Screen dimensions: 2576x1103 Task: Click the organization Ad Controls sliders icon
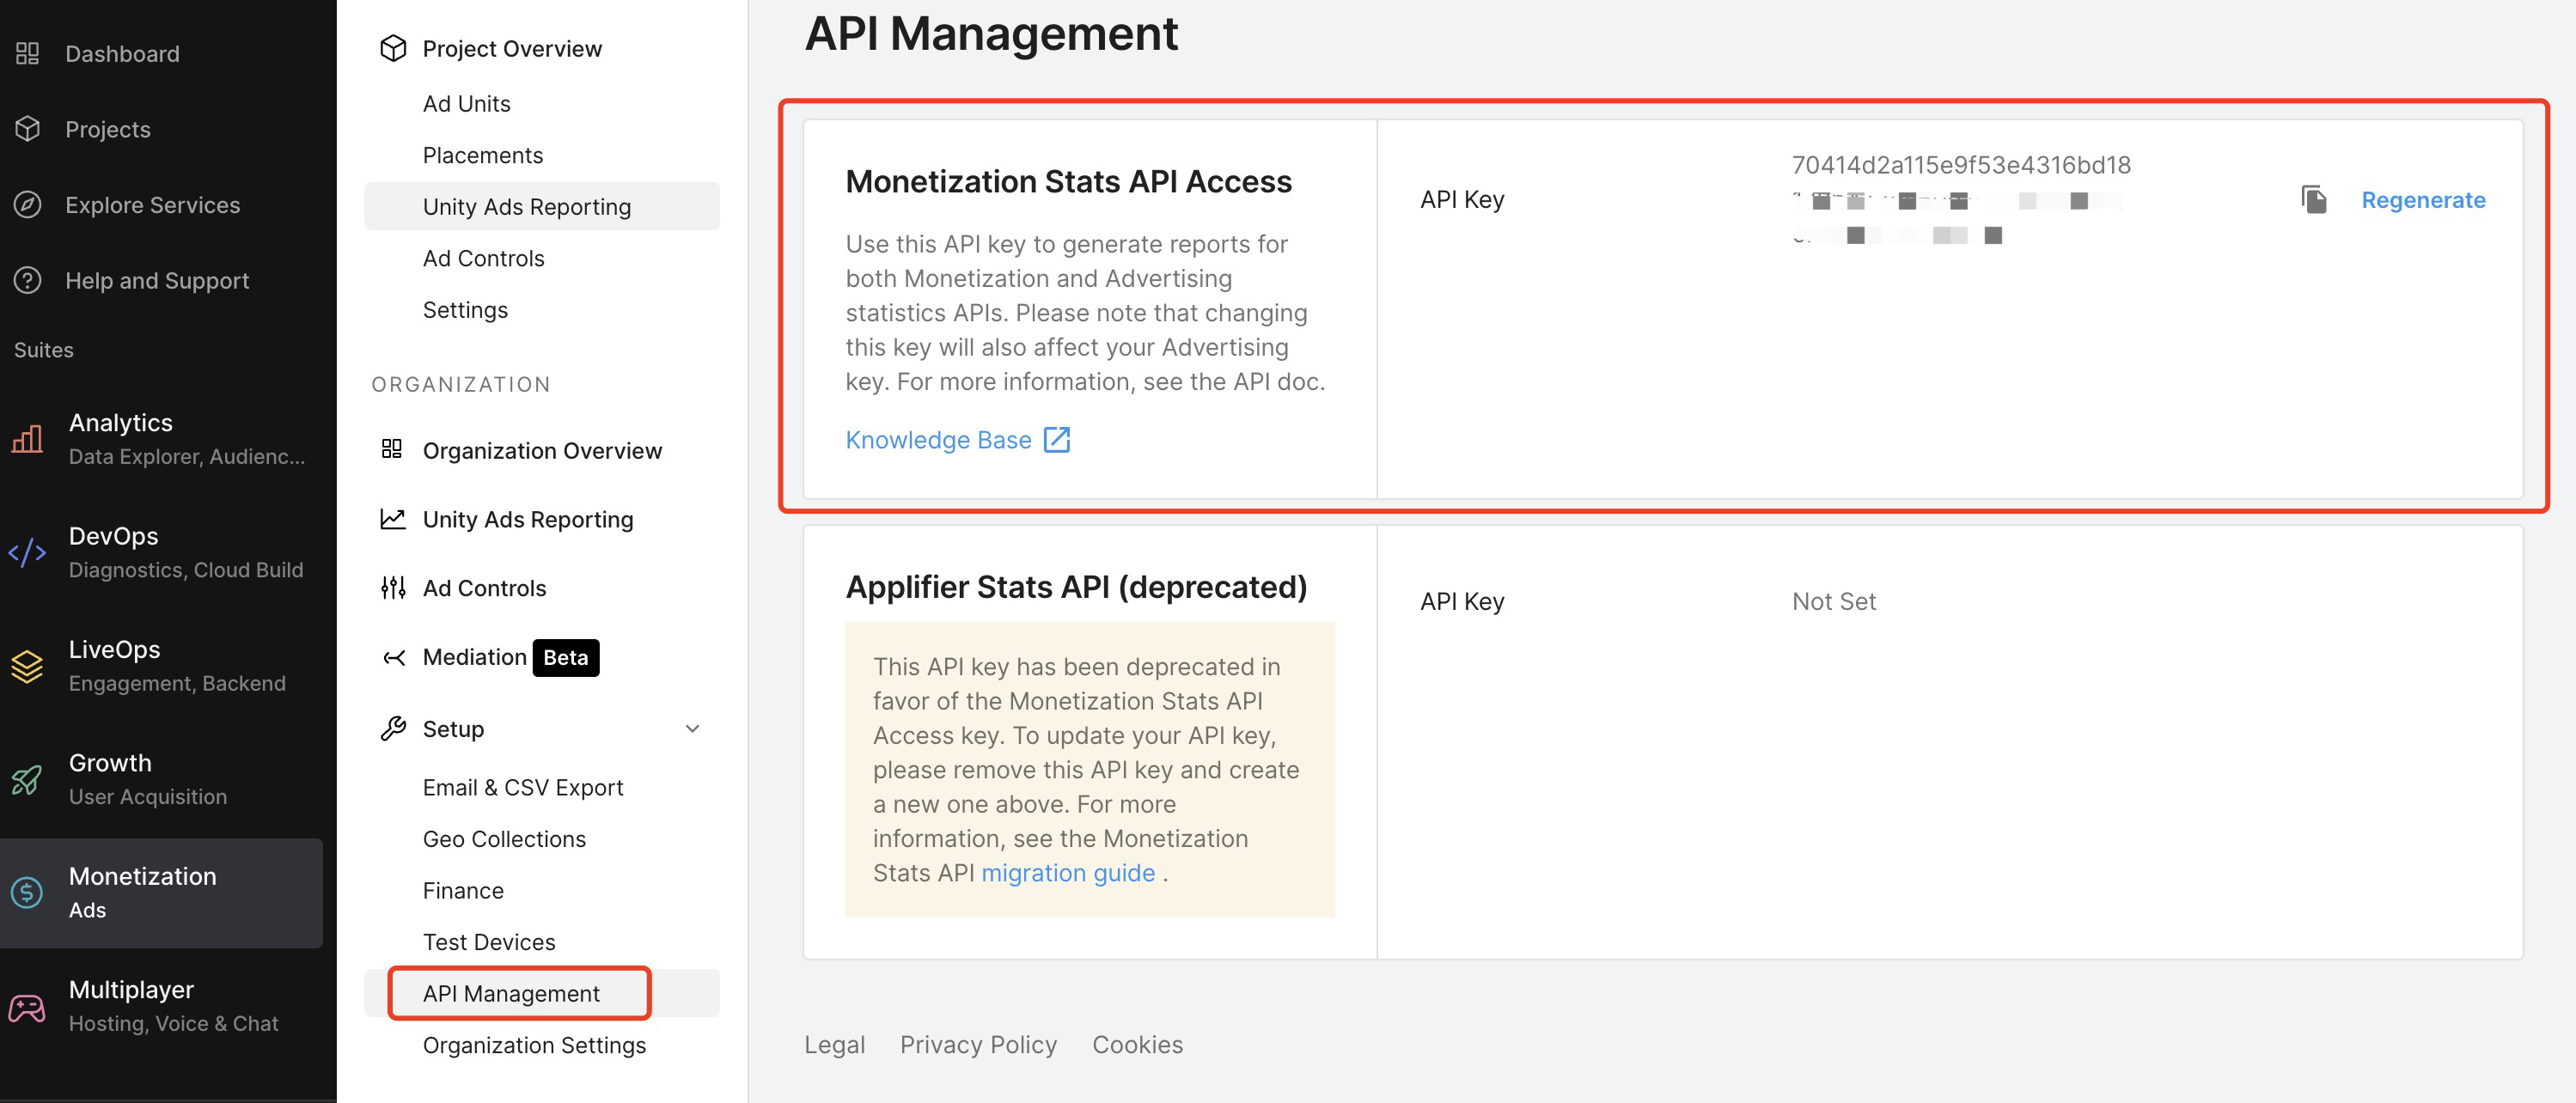393,588
